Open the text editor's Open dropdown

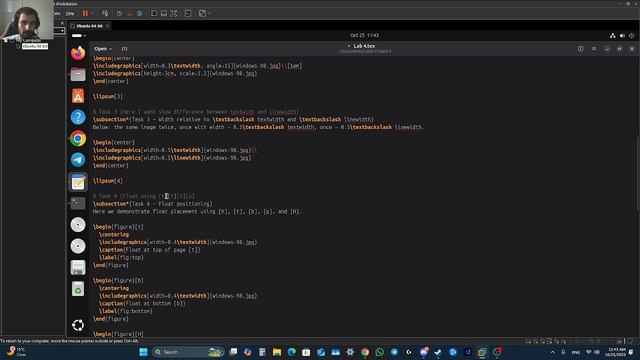click(103, 49)
